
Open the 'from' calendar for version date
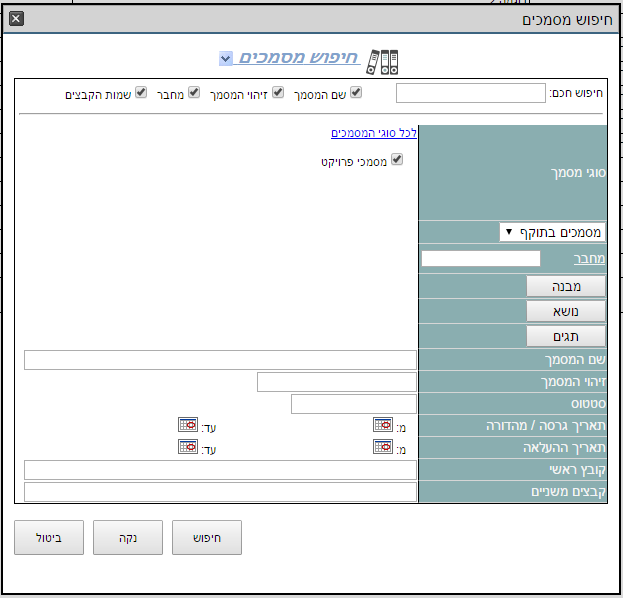point(383,425)
